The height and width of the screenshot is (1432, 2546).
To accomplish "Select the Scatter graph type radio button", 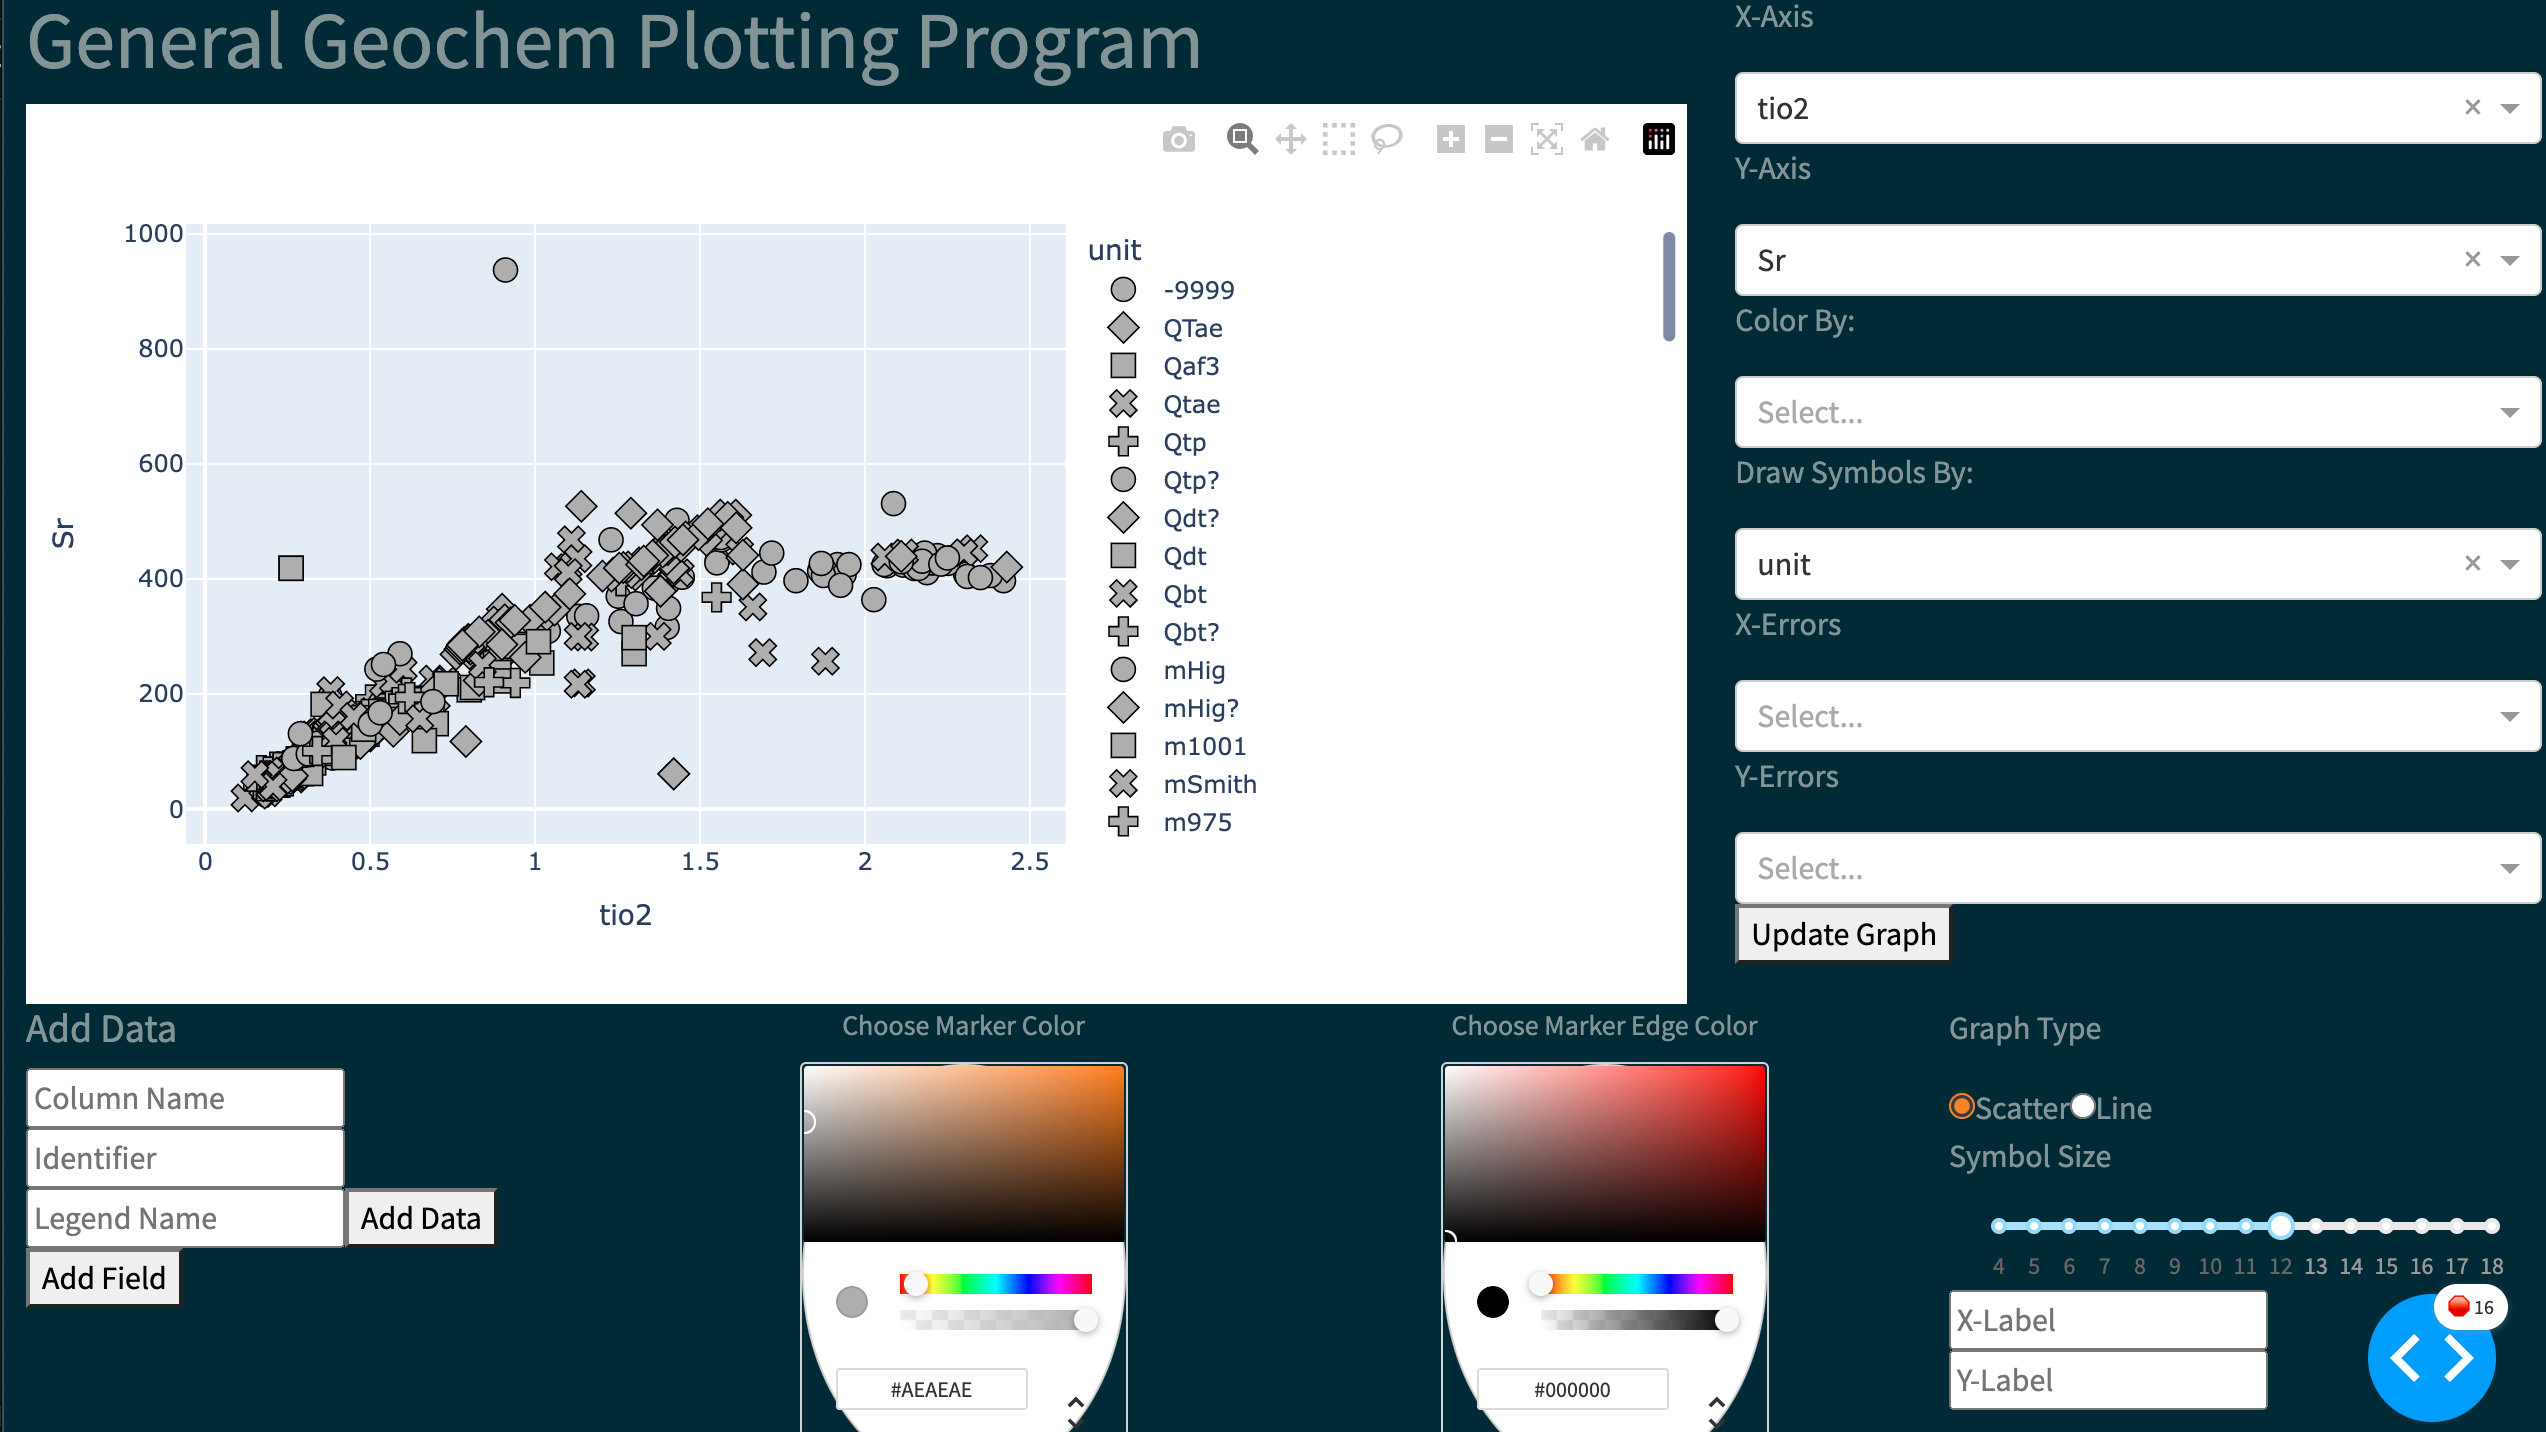I will coord(1962,1107).
